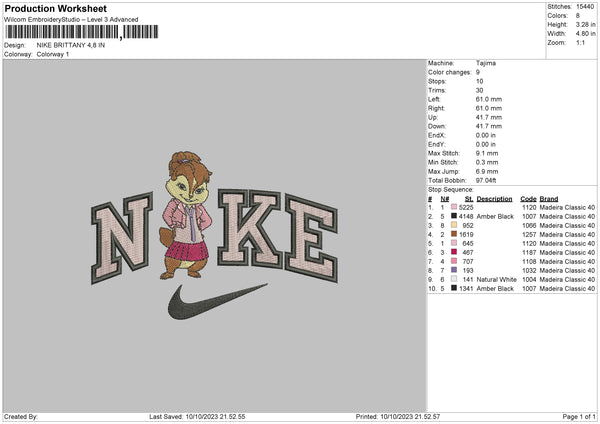This screenshot has height=424, width=600.
Task: Click the Natural White description in stop row 9
Action: pos(496,279)
